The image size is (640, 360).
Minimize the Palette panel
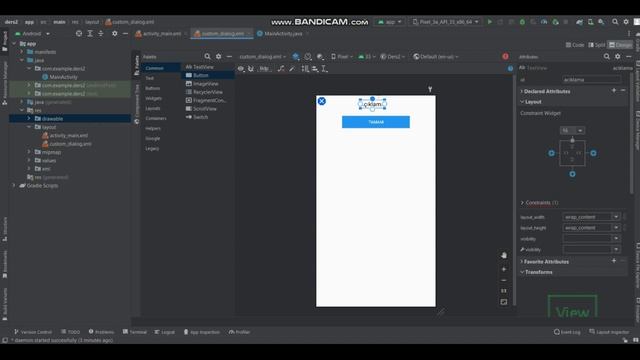click(229, 56)
